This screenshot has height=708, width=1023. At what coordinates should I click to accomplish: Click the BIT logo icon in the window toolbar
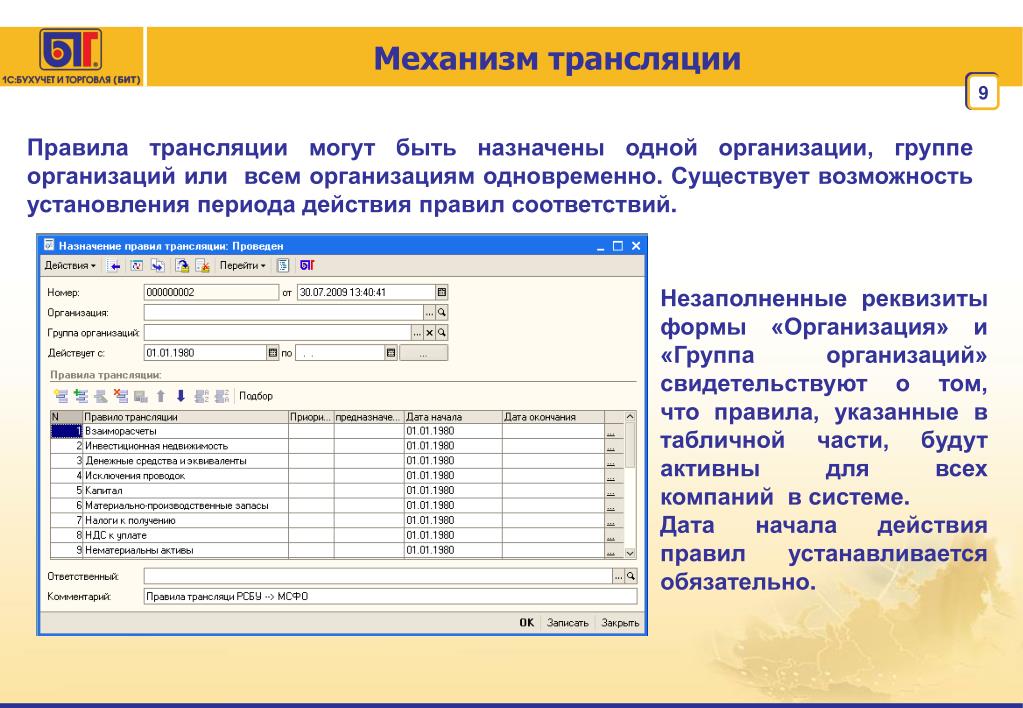click(x=307, y=265)
